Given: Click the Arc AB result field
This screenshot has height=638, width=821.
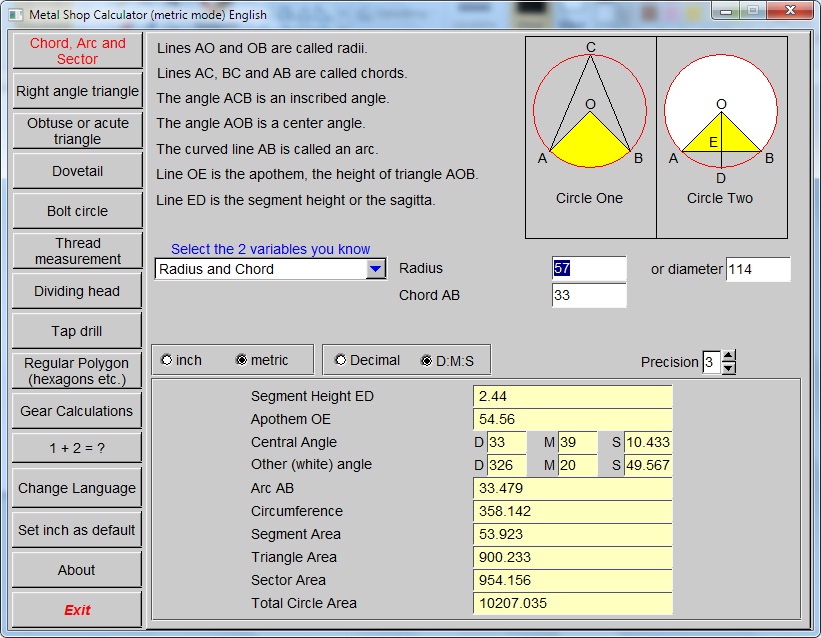Looking at the screenshot, I should pos(573,488).
